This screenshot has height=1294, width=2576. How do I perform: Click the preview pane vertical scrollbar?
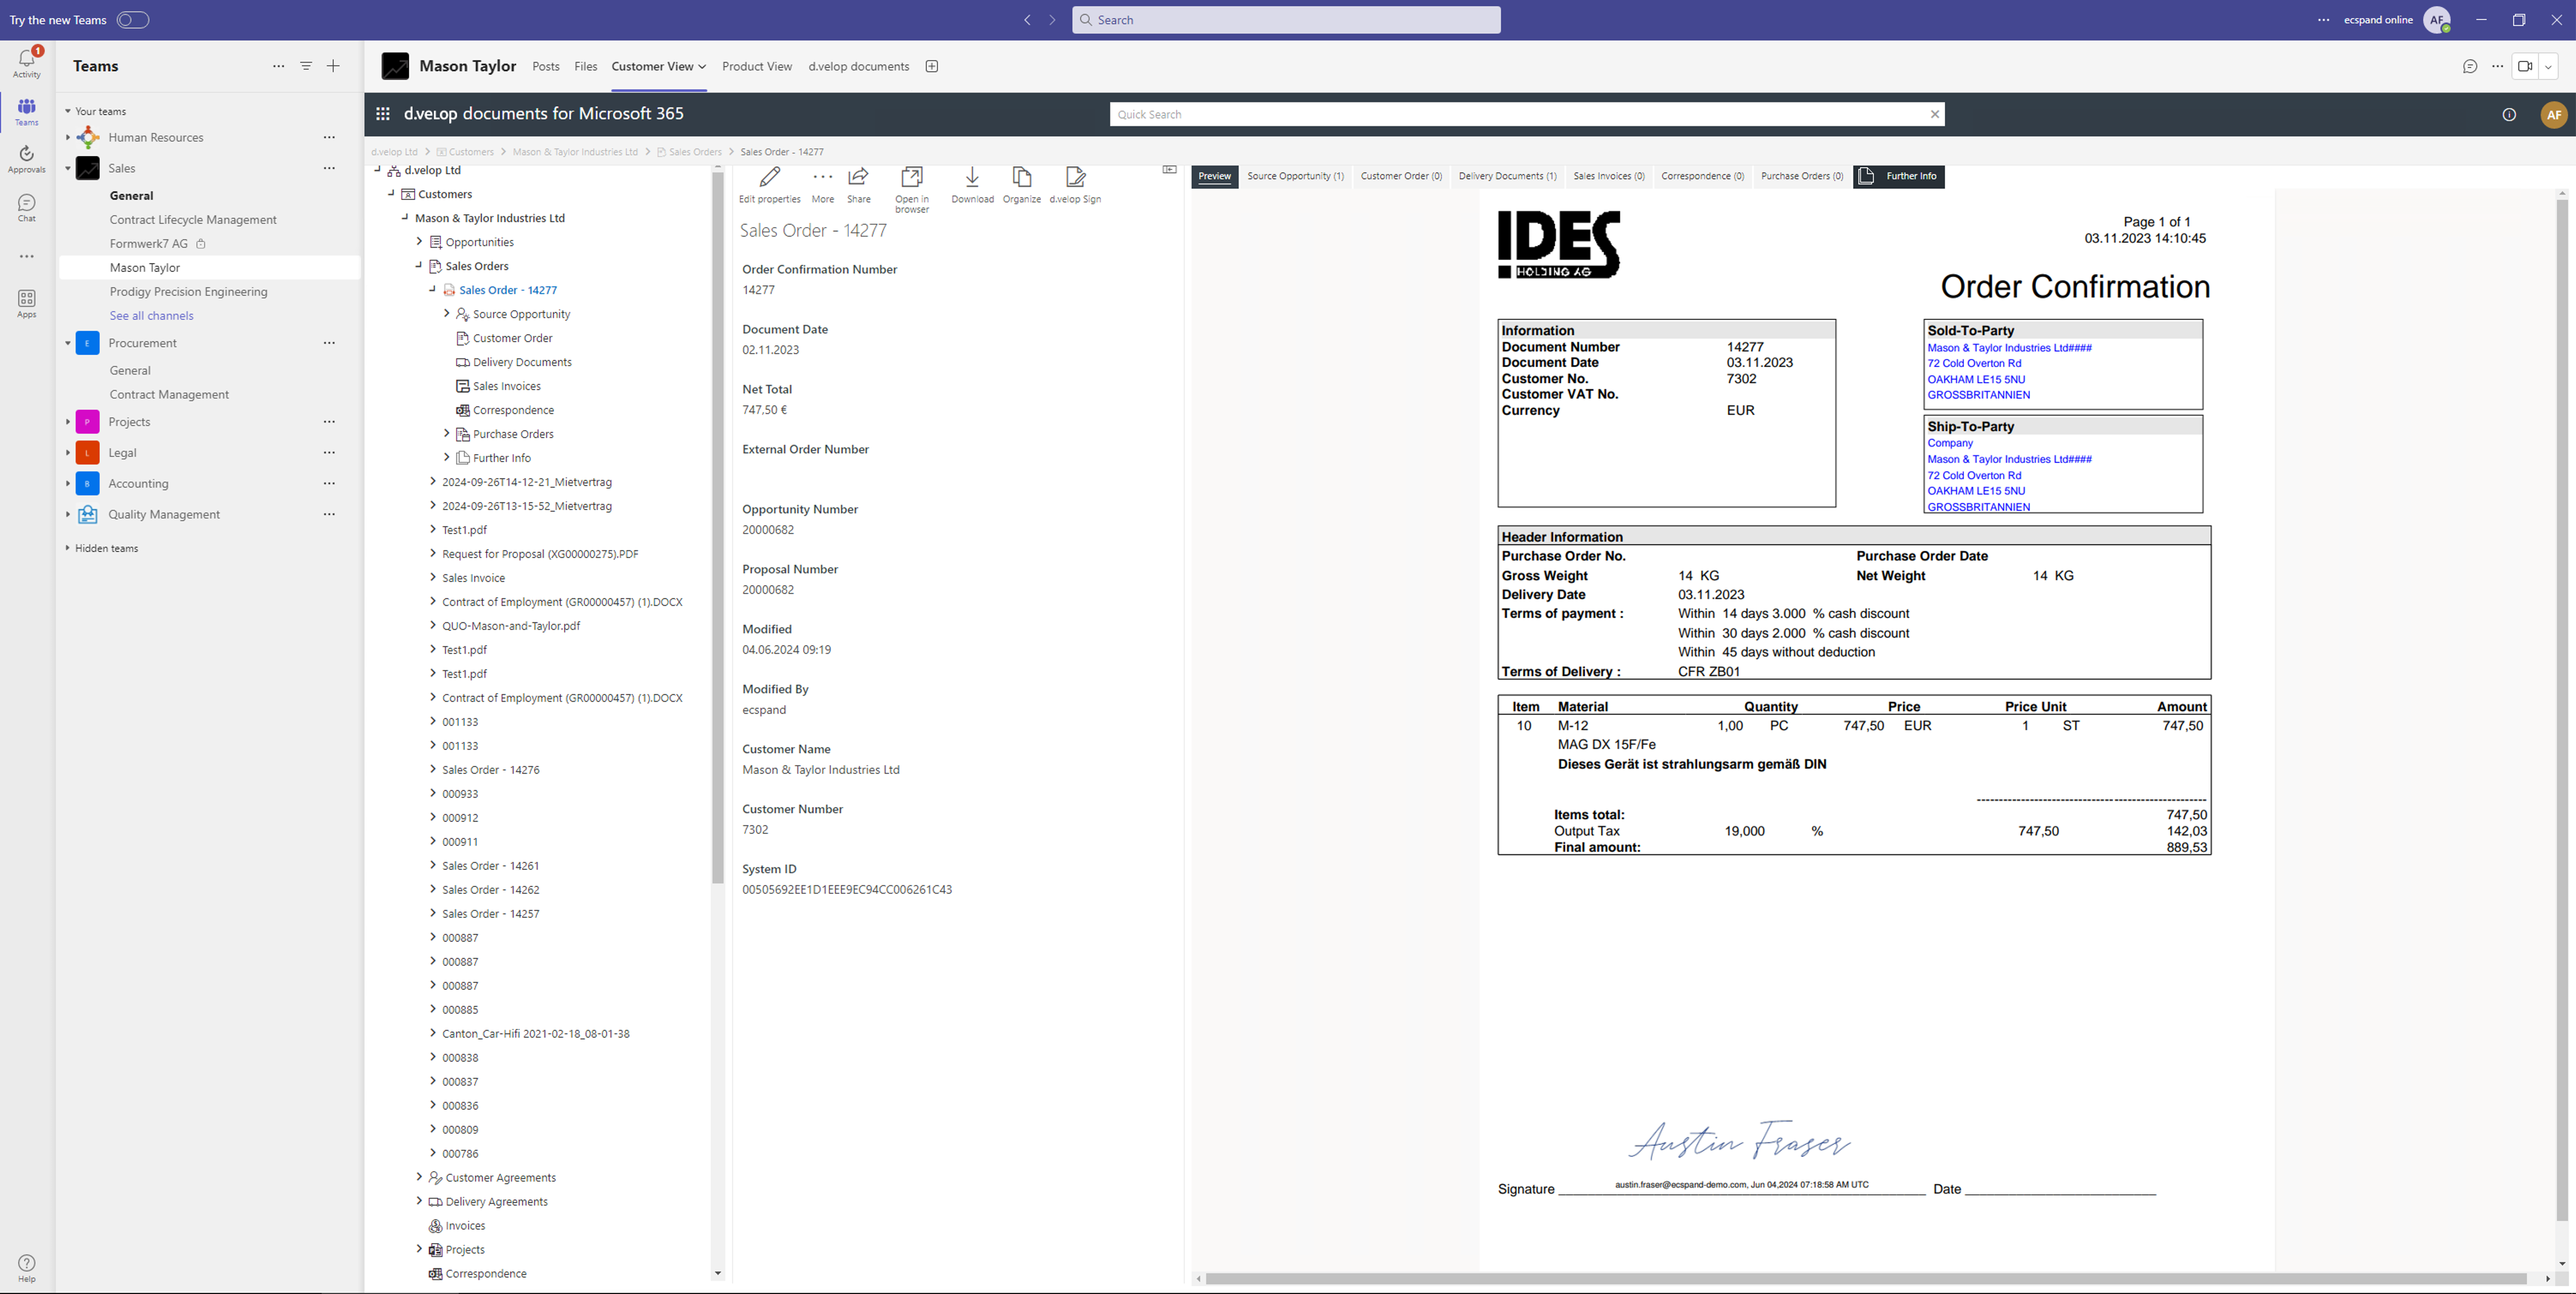[x=2562, y=710]
